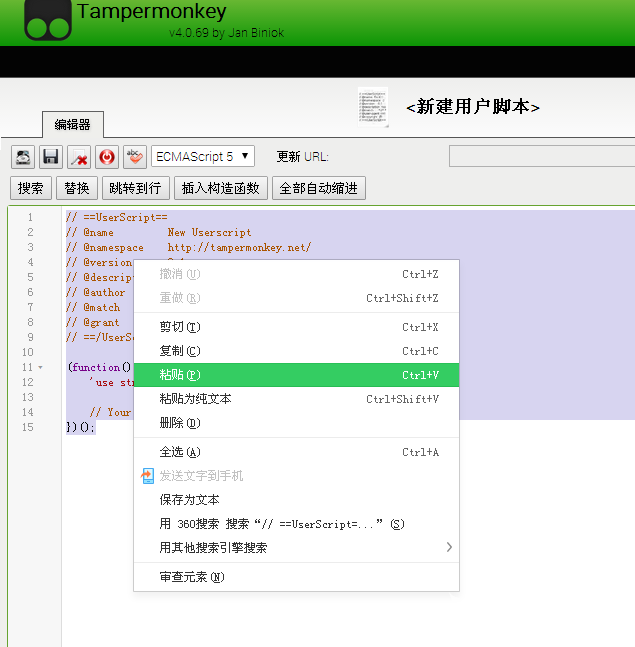Click the "// @author" text on line 6
This screenshot has width=635, height=647.
[96, 293]
